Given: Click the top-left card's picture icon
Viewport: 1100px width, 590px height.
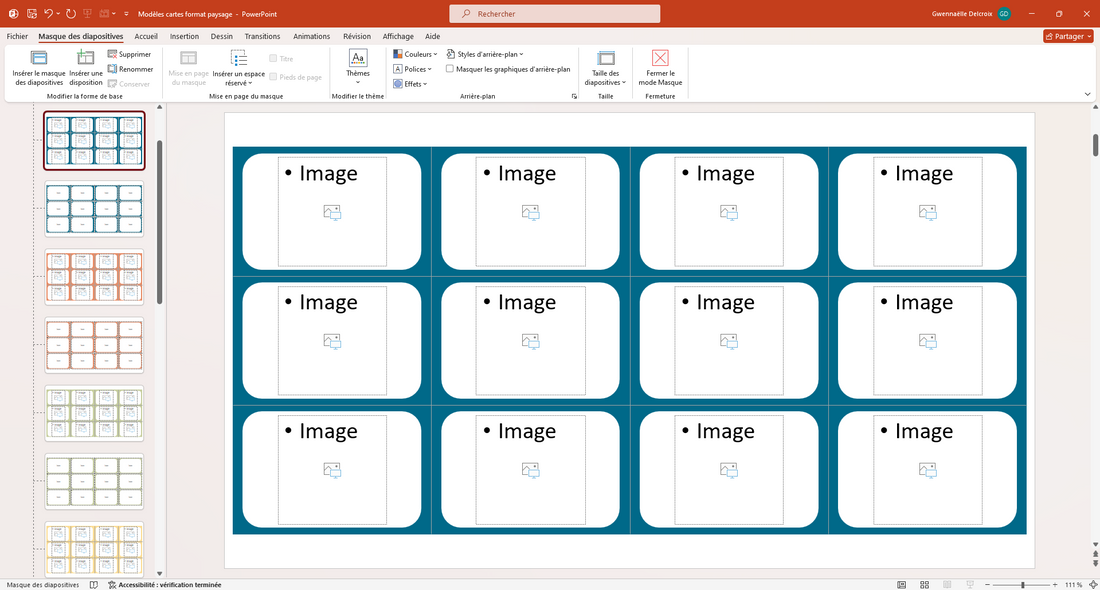Looking at the screenshot, I should [x=332, y=213].
